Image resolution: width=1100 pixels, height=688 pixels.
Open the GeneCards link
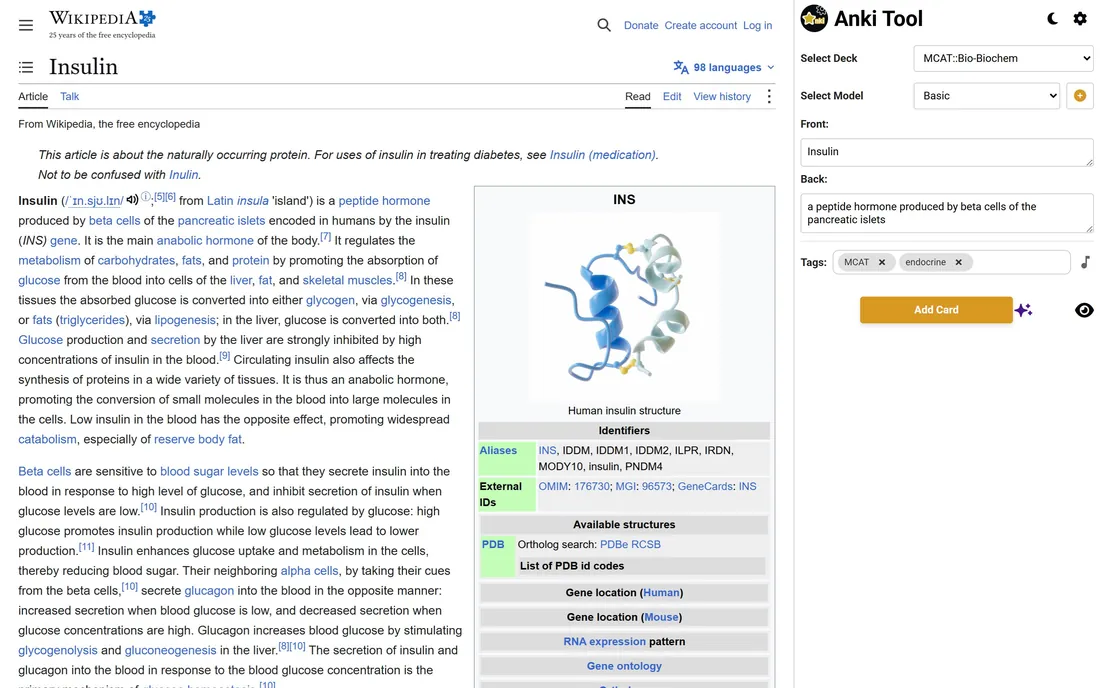705,486
